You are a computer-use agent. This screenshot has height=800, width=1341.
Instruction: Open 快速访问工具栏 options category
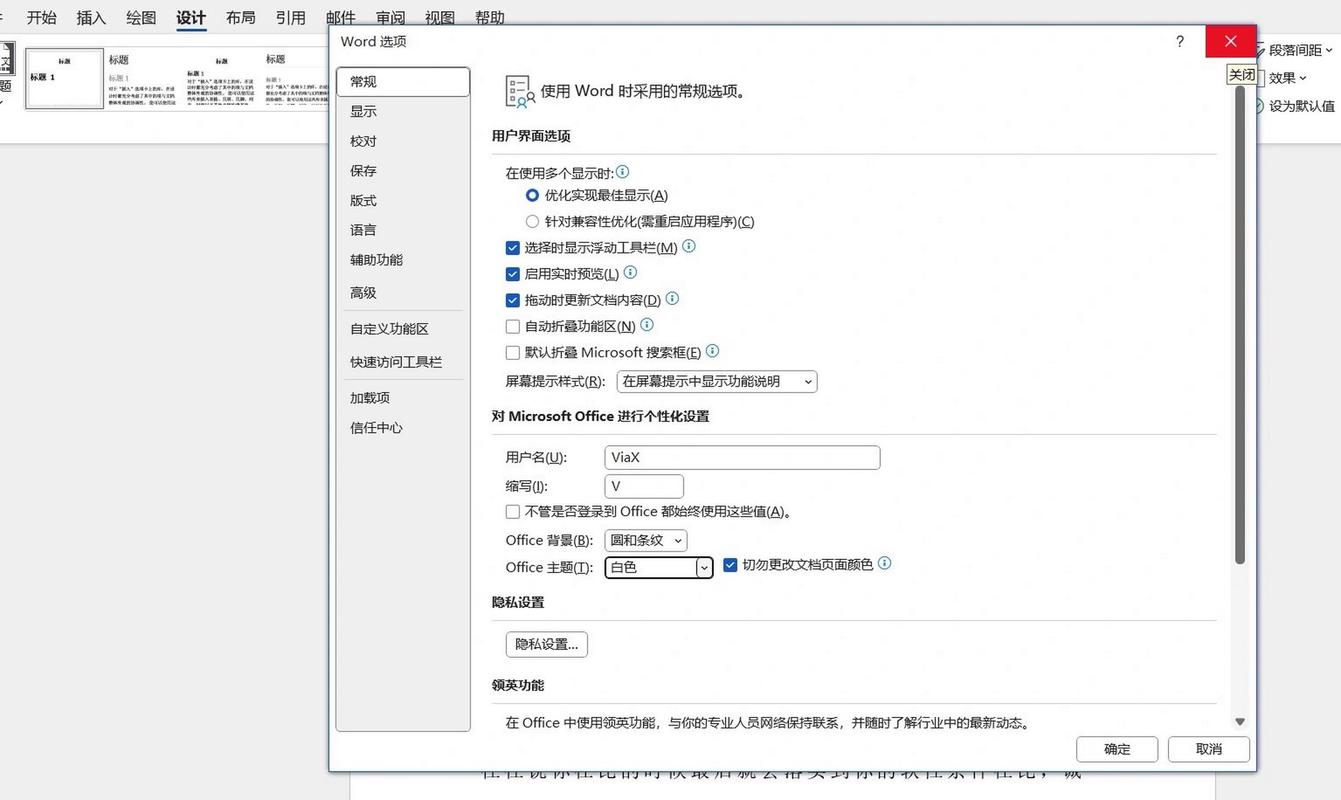click(403, 362)
